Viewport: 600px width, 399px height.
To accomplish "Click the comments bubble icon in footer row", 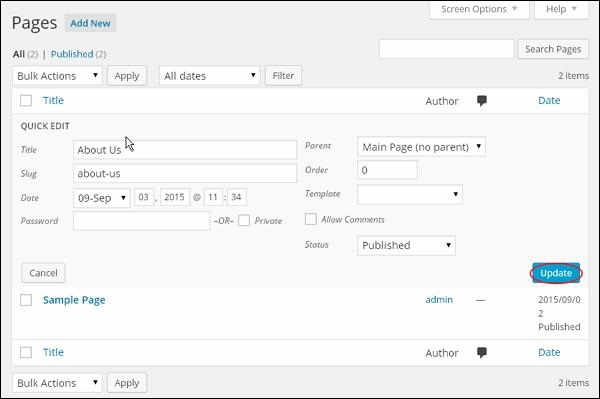I will point(482,352).
